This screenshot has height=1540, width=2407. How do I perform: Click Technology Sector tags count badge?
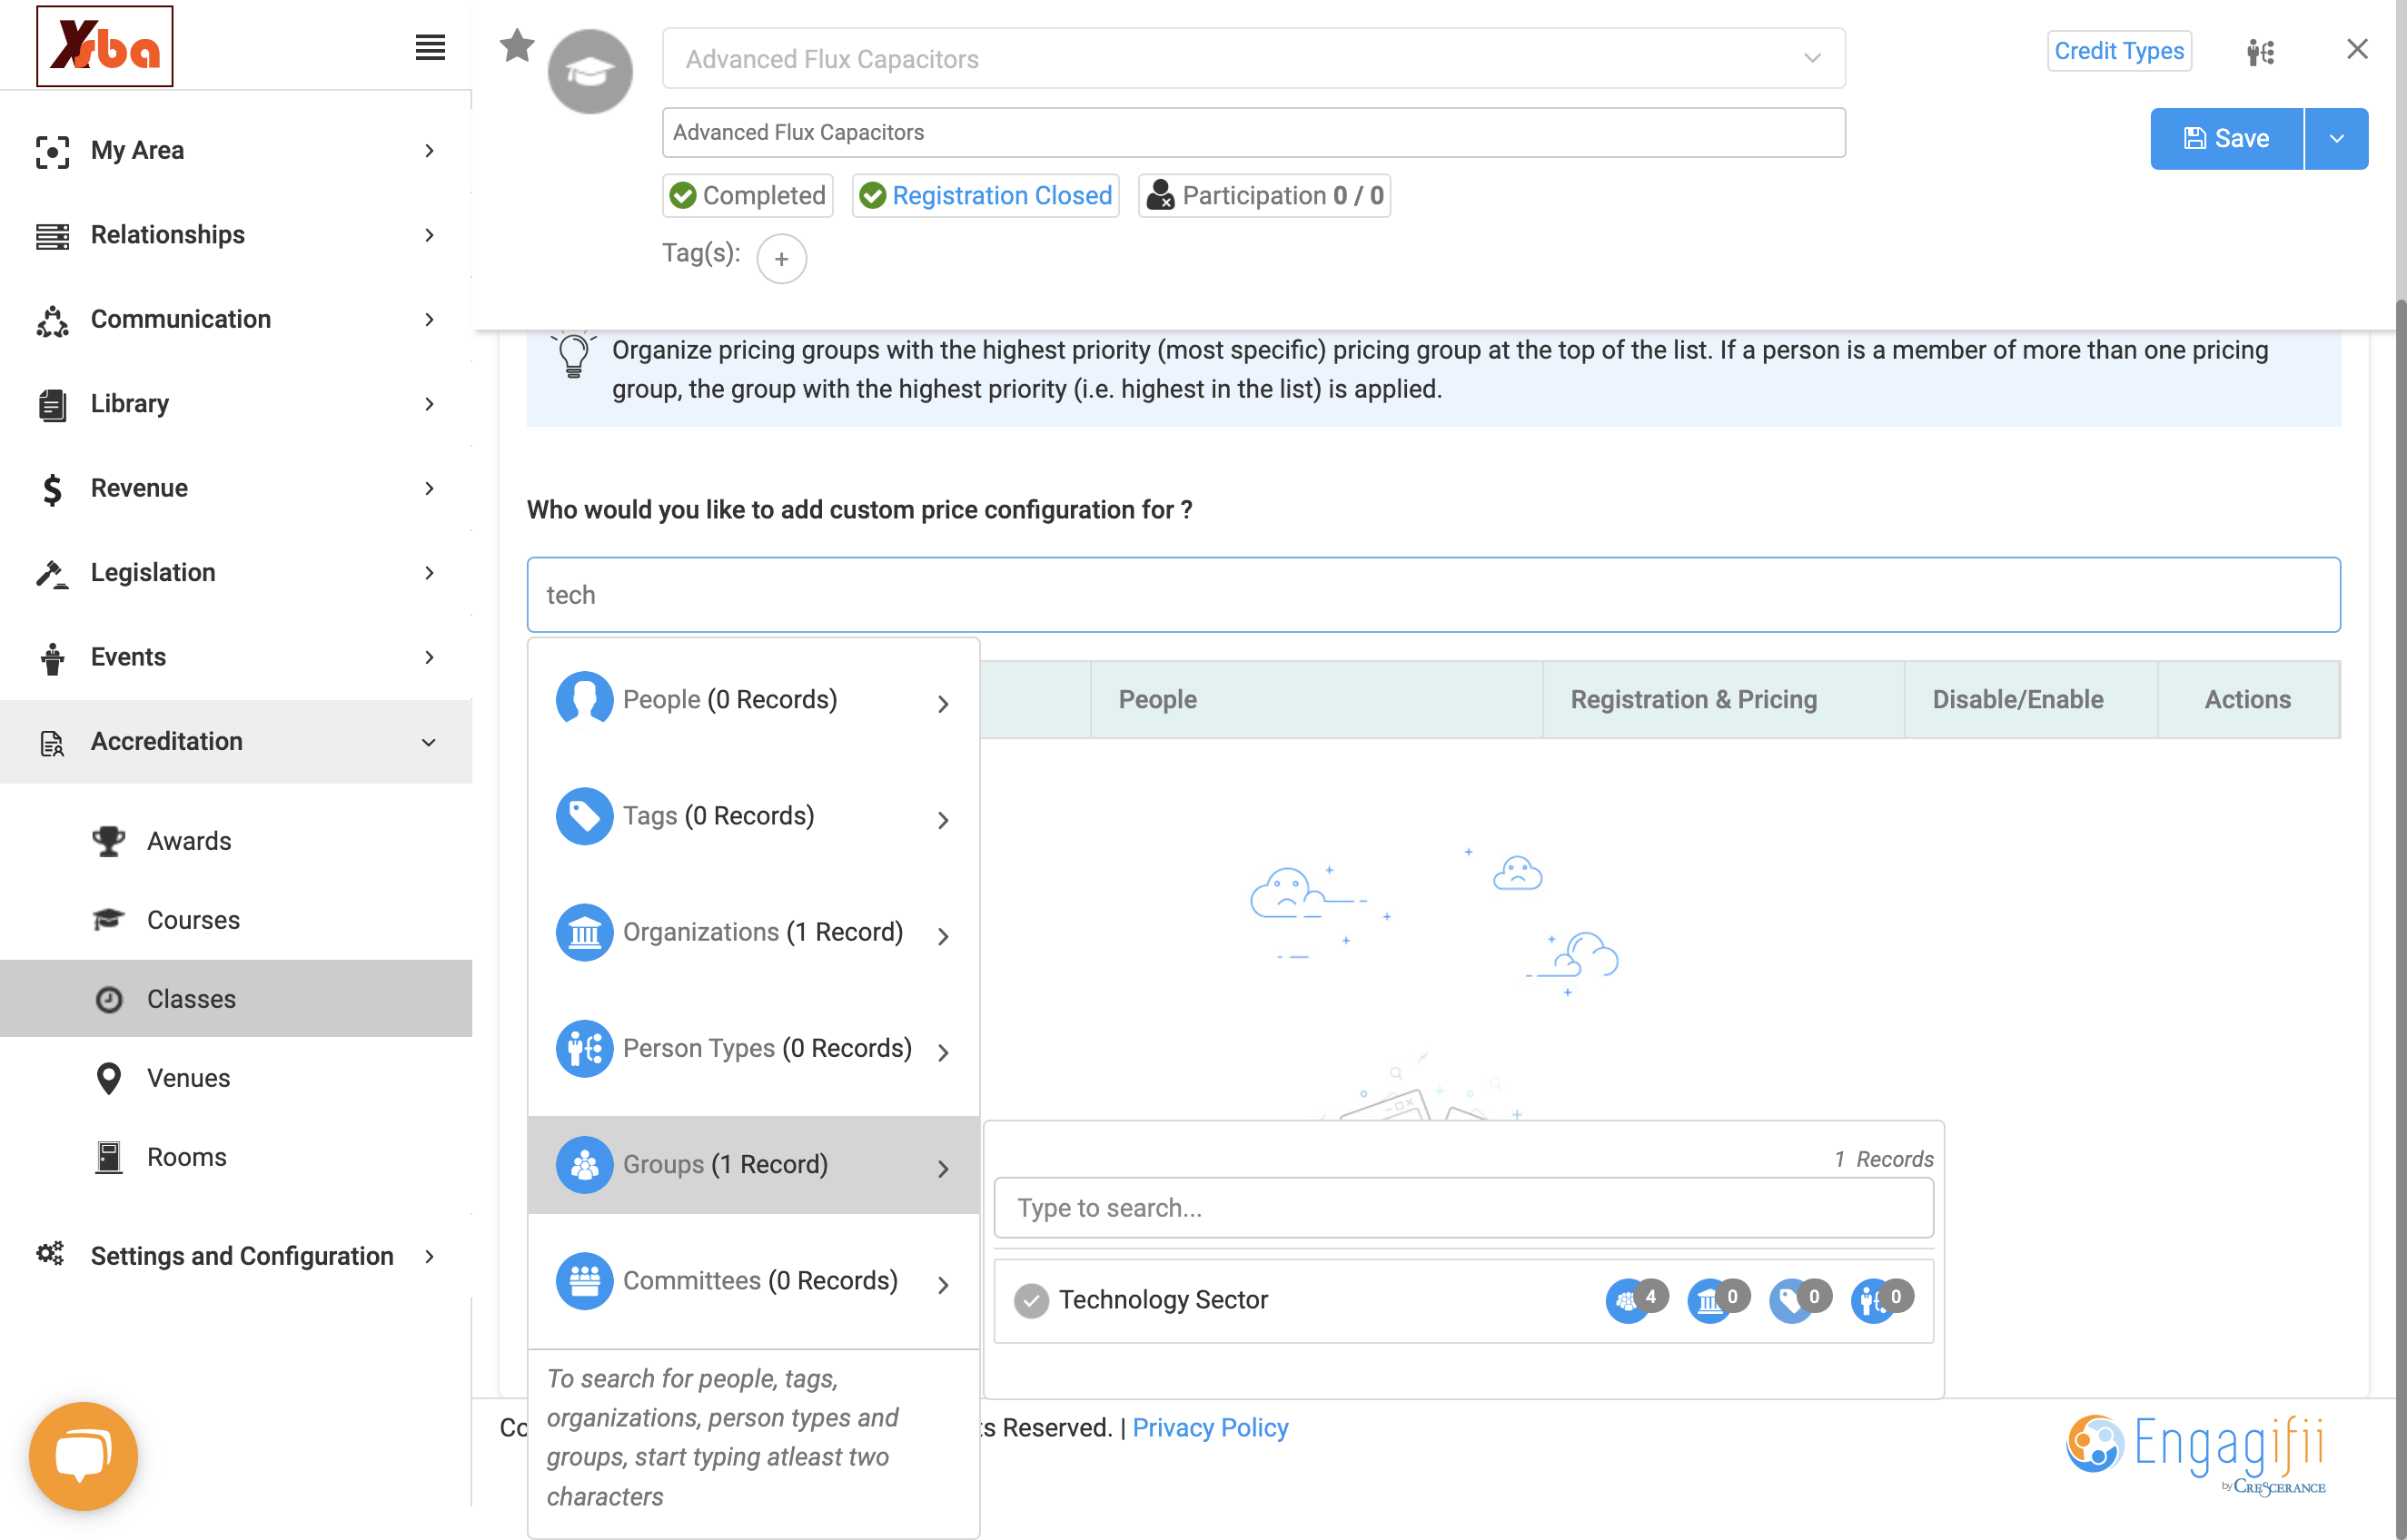point(1800,1300)
